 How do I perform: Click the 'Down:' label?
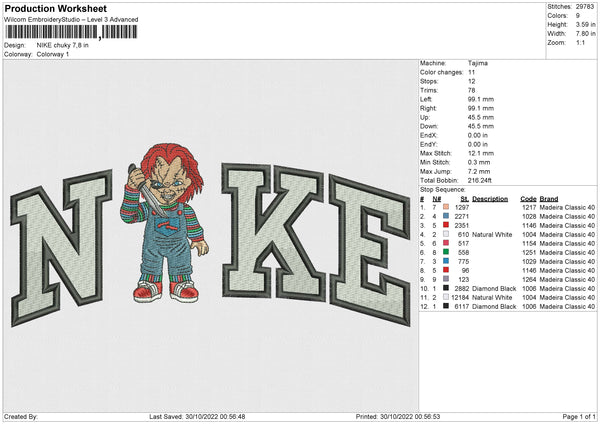click(x=429, y=126)
